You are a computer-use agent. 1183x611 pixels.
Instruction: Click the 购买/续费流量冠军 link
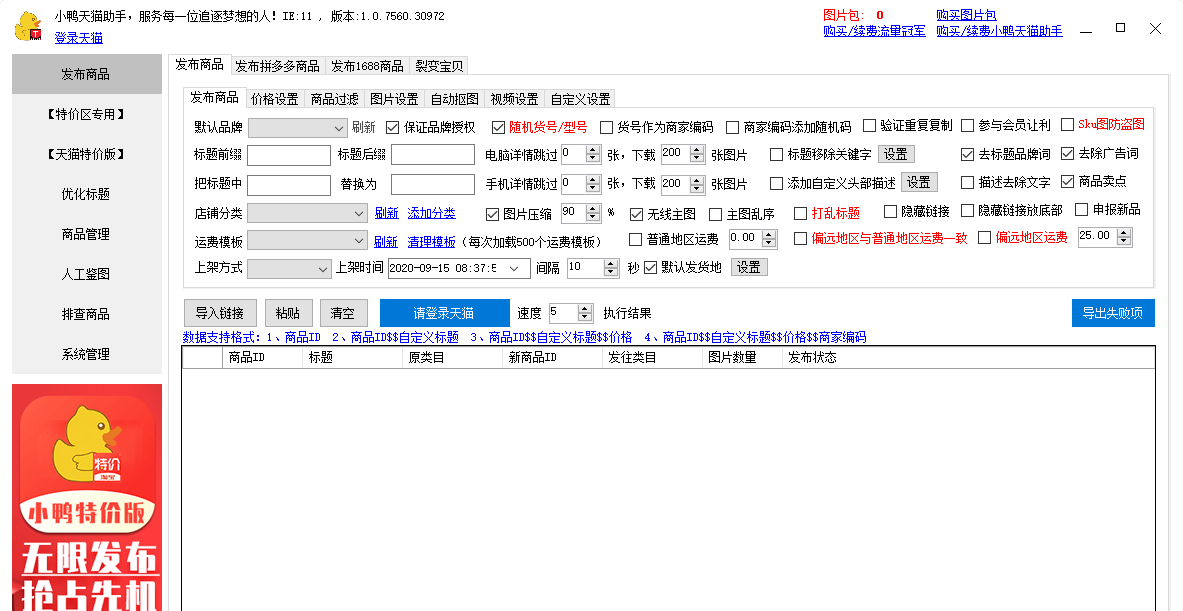pos(874,31)
